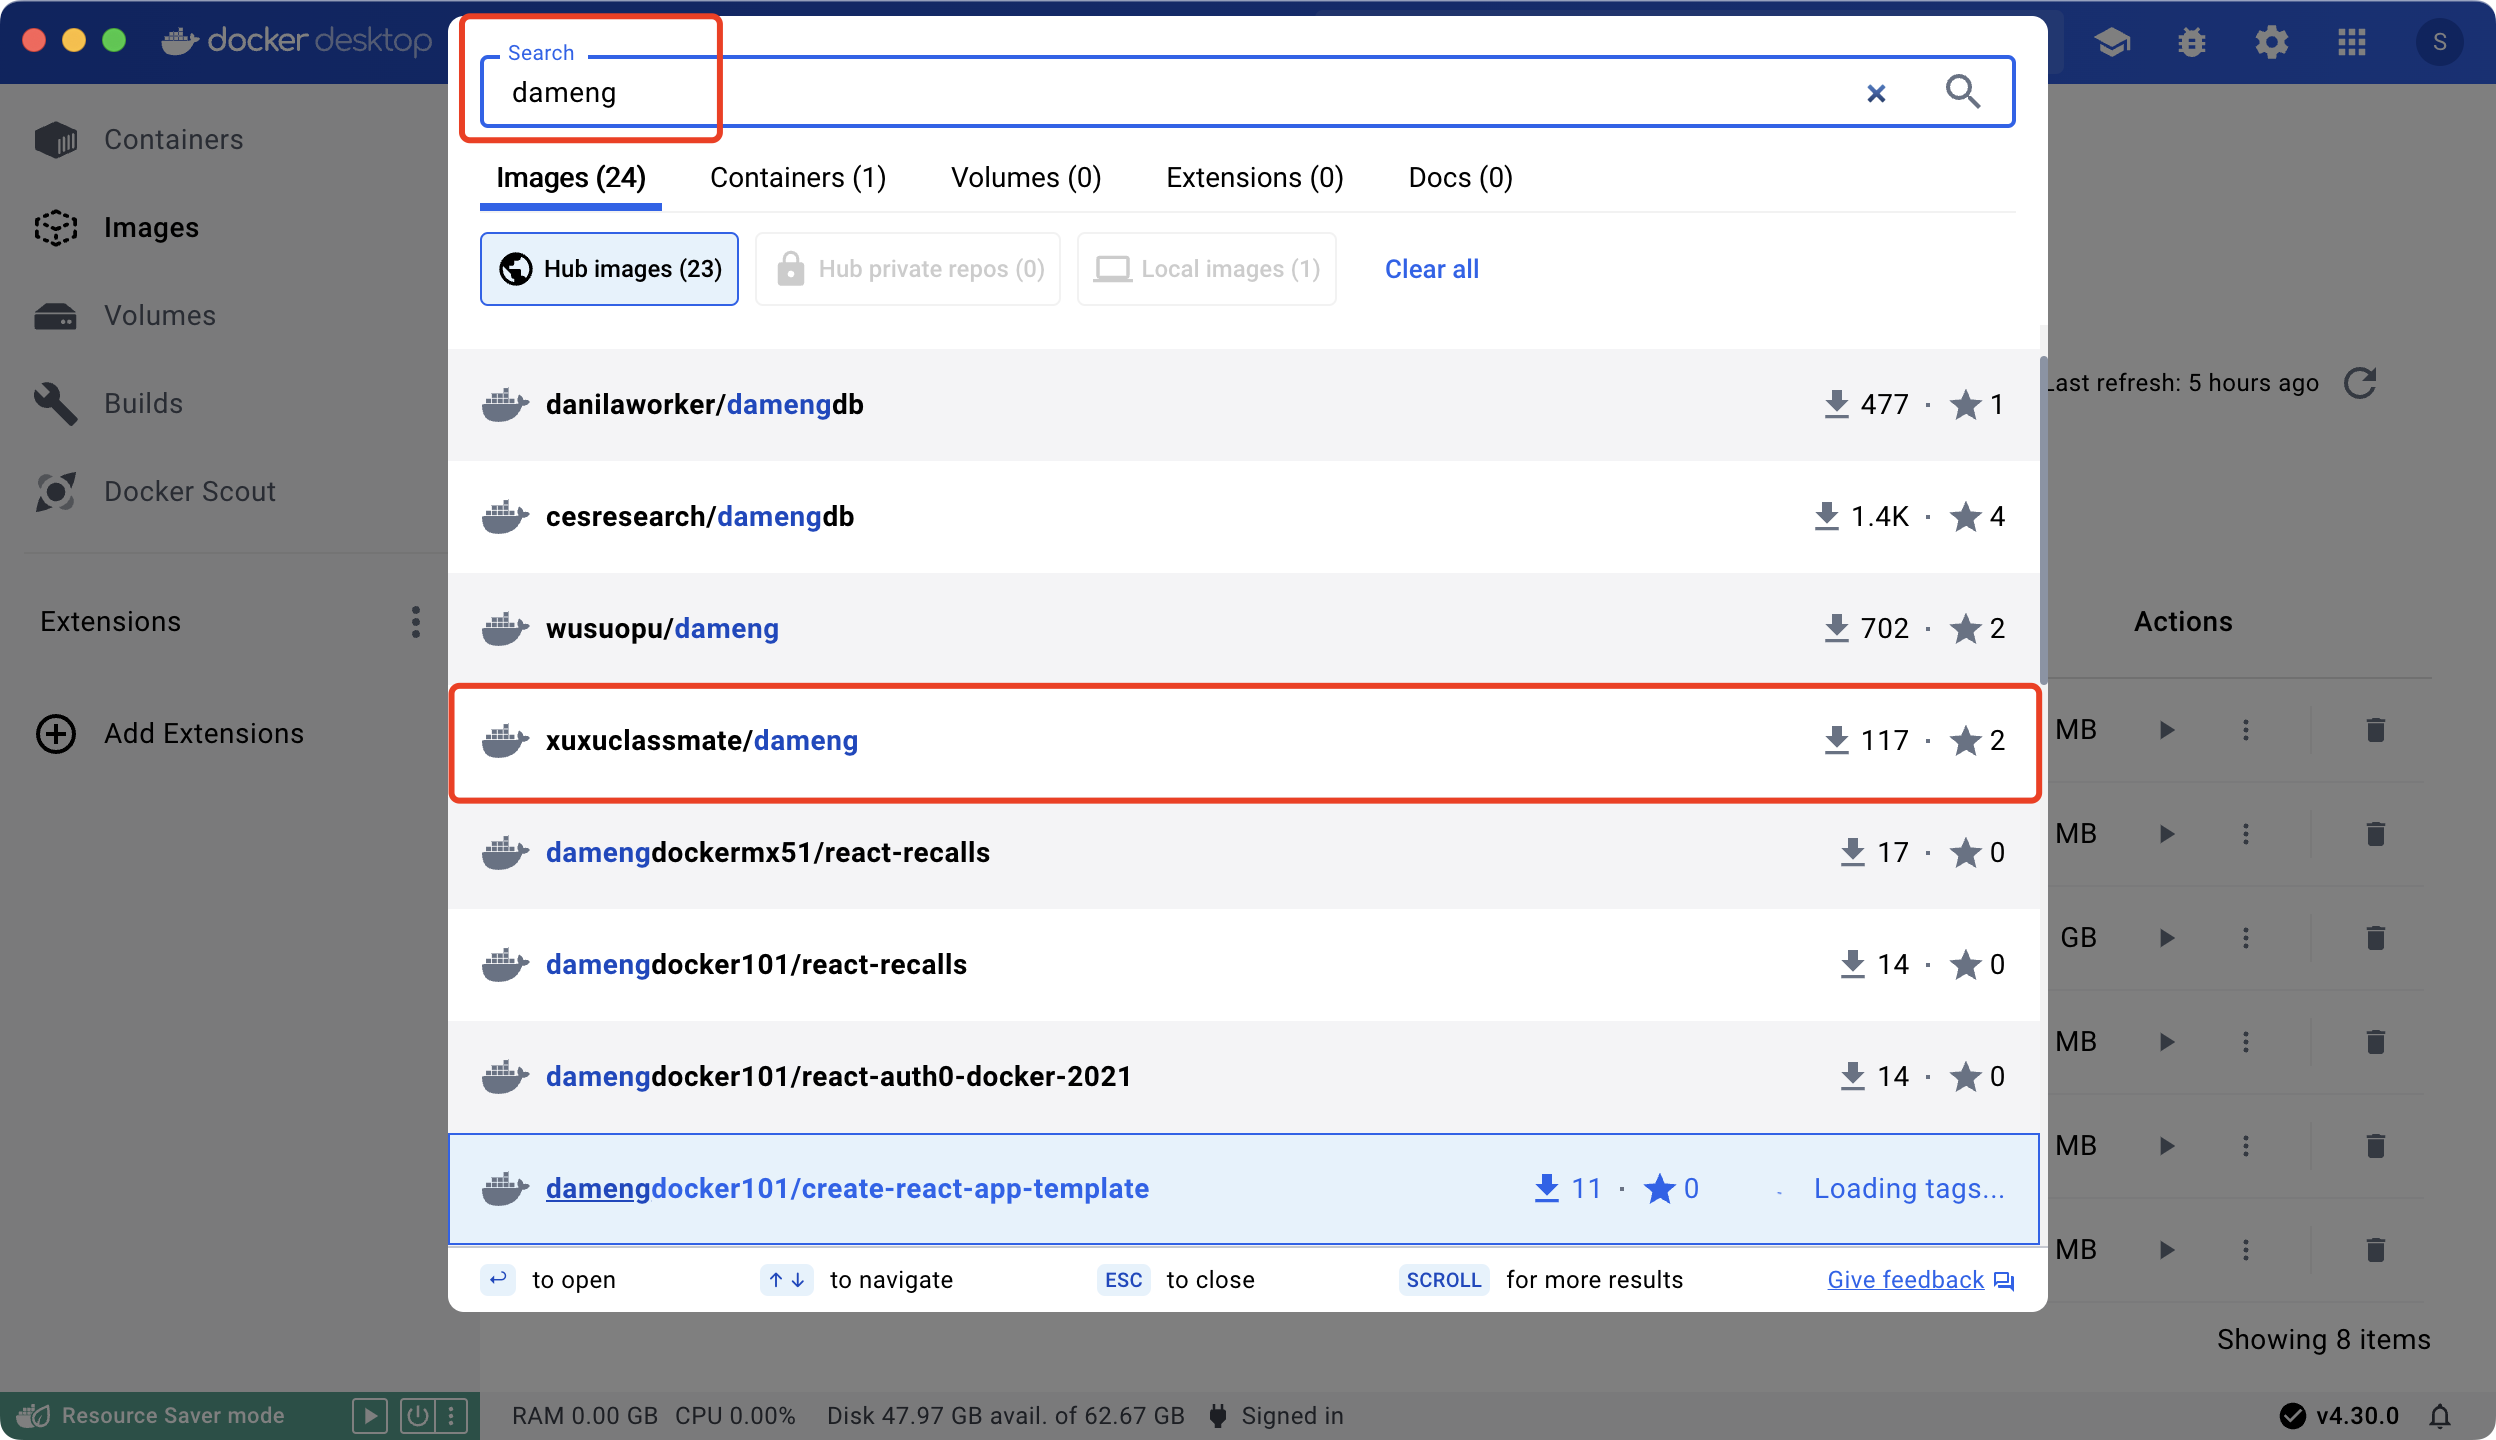Click the power icon in the status bar
Image resolution: width=2496 pixels, height=1440 pixels.
pos(417,1416)
